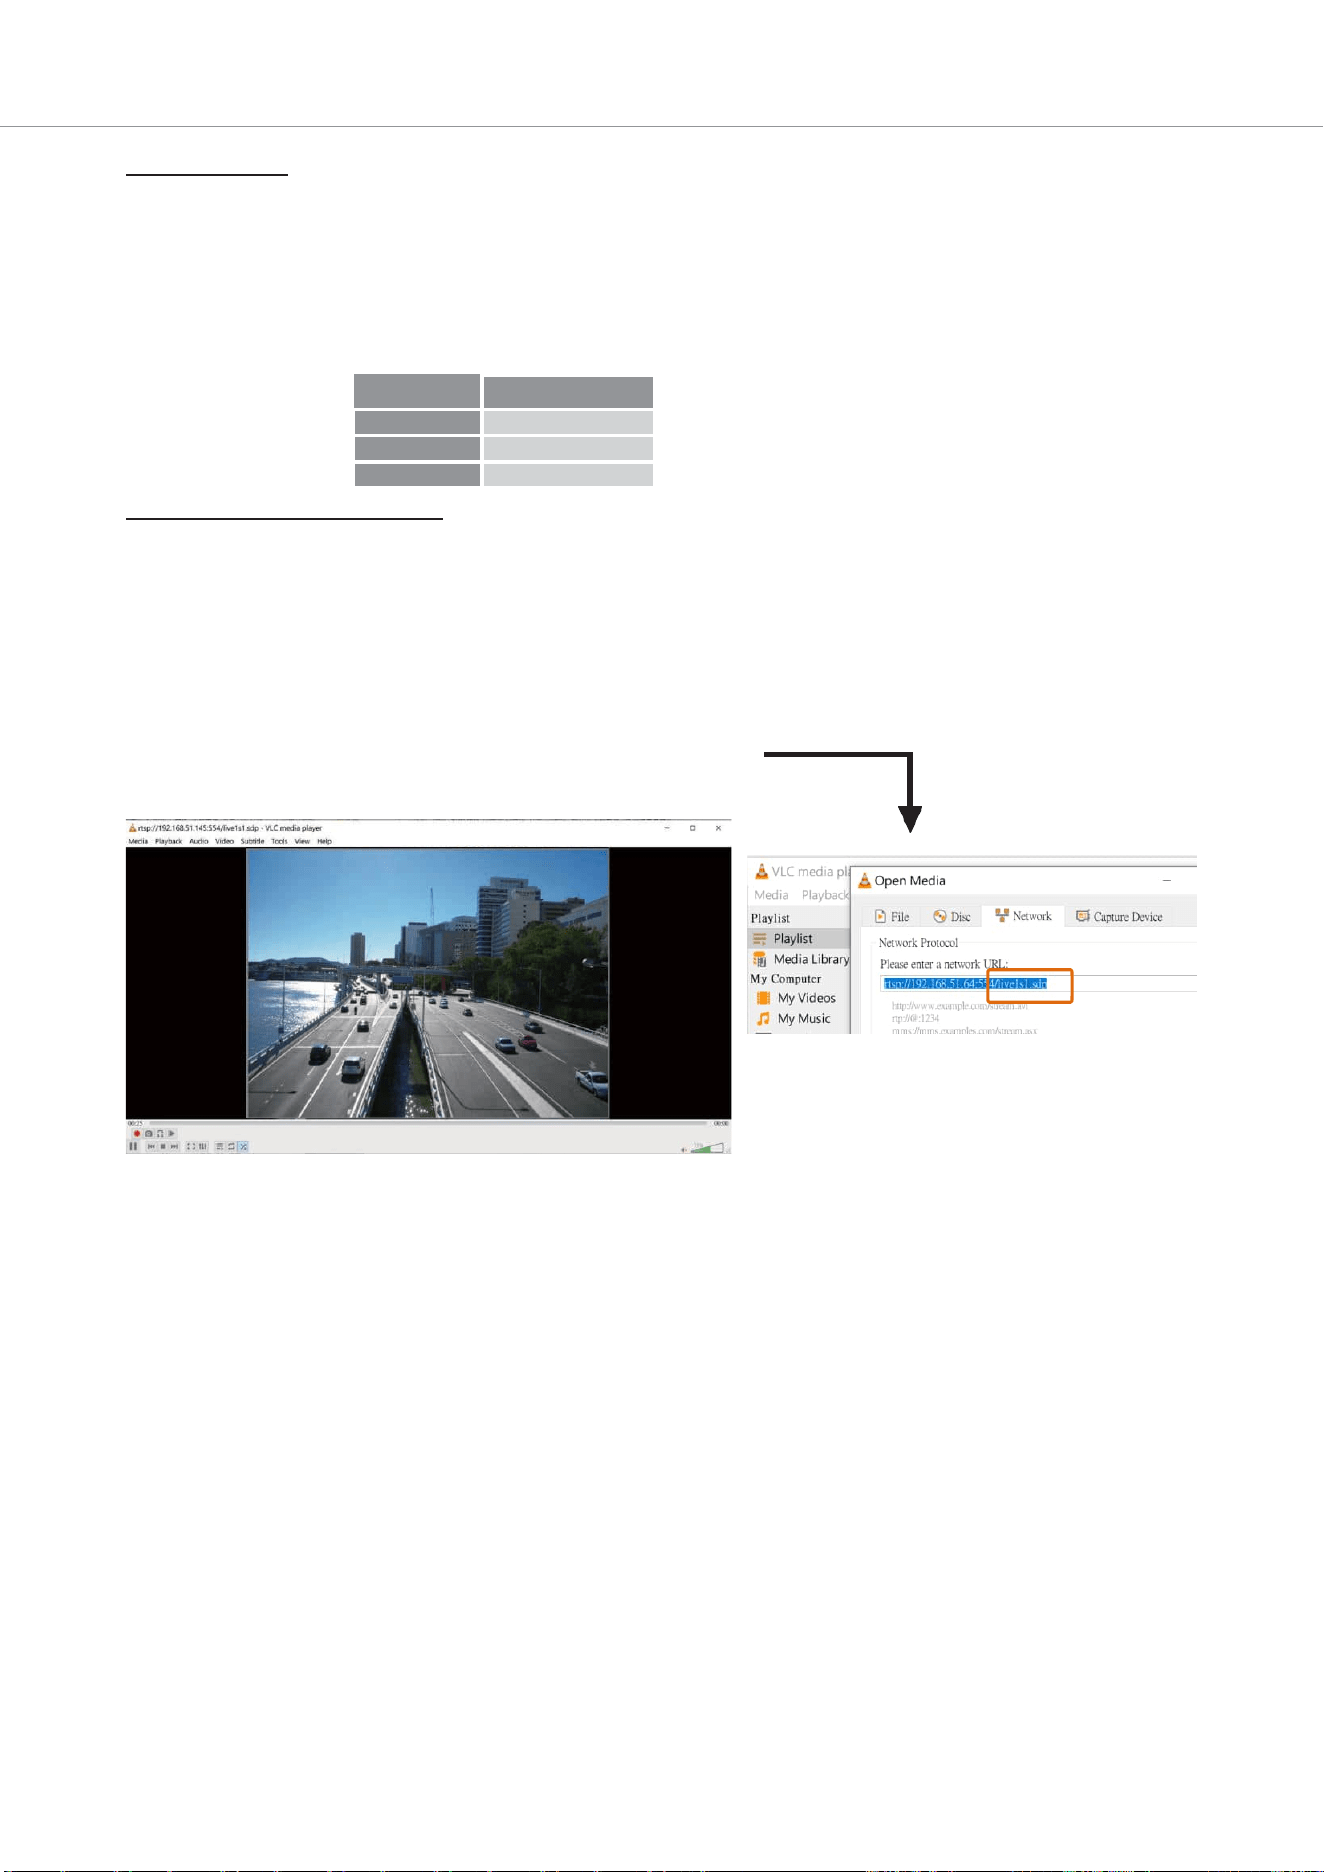
Task: Adjust the green volume slider
Action: coord(708,1147)
